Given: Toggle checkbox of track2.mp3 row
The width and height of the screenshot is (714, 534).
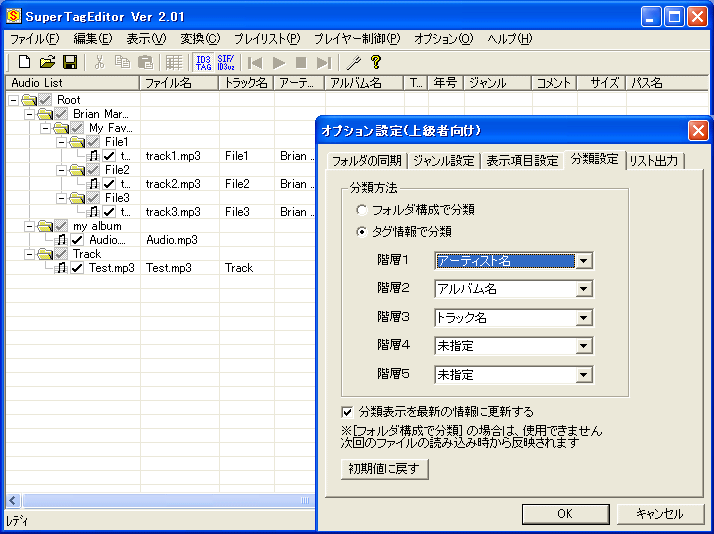Looking at the screenshot, I should (109, 184).
